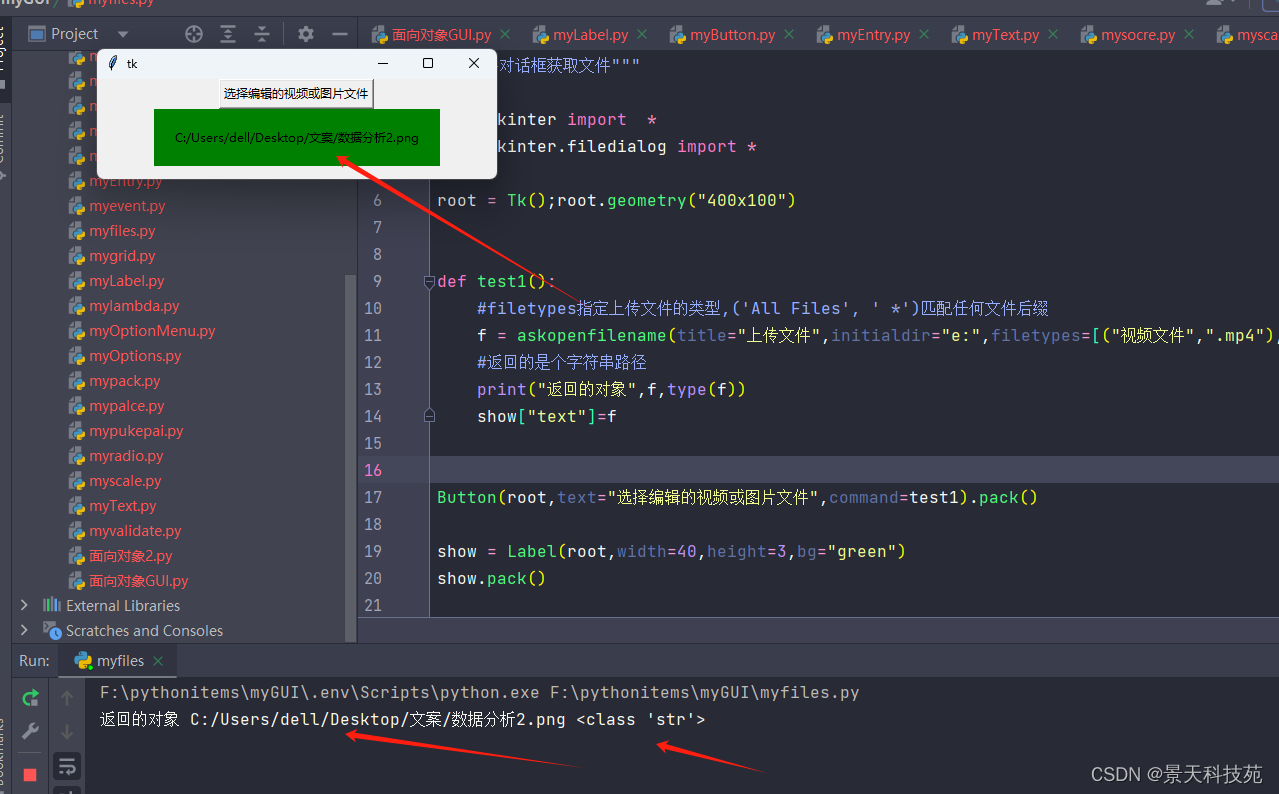
Task: Close the myLabel.py editor tab
Action: [x=642, y=34]
